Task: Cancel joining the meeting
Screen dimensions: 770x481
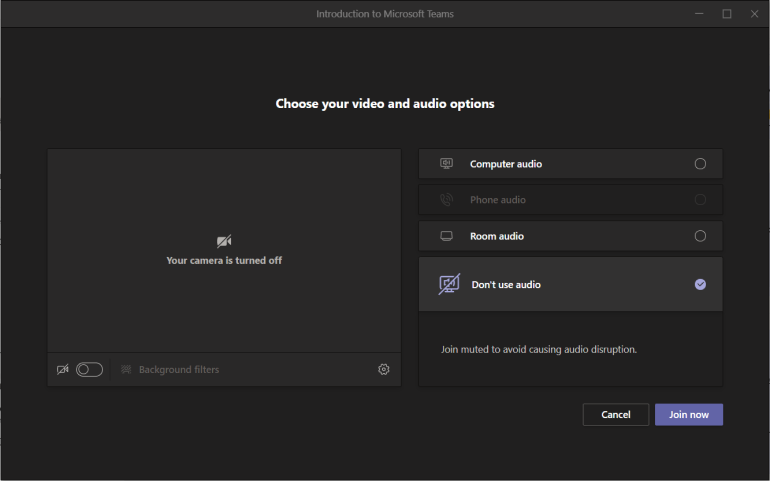Action: [616, 415]
